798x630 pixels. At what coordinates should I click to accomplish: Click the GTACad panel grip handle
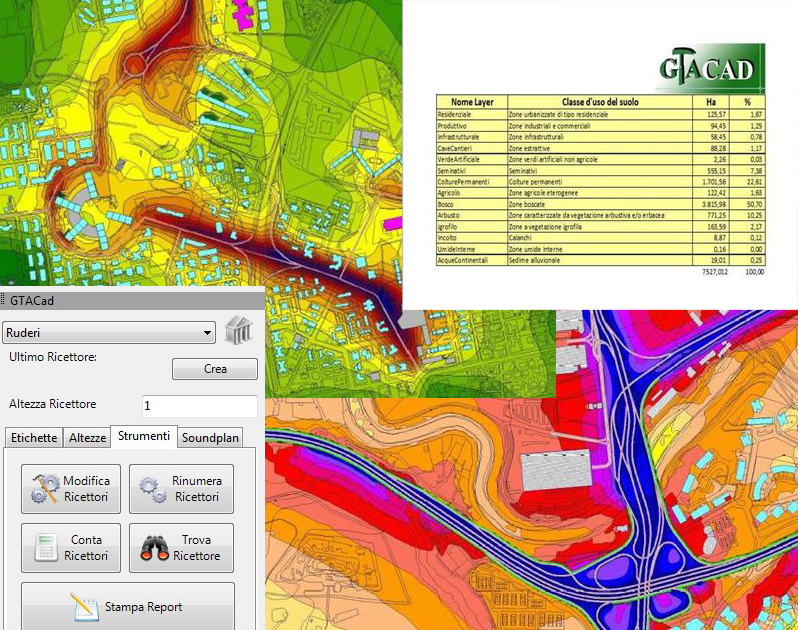click(5, 300)
